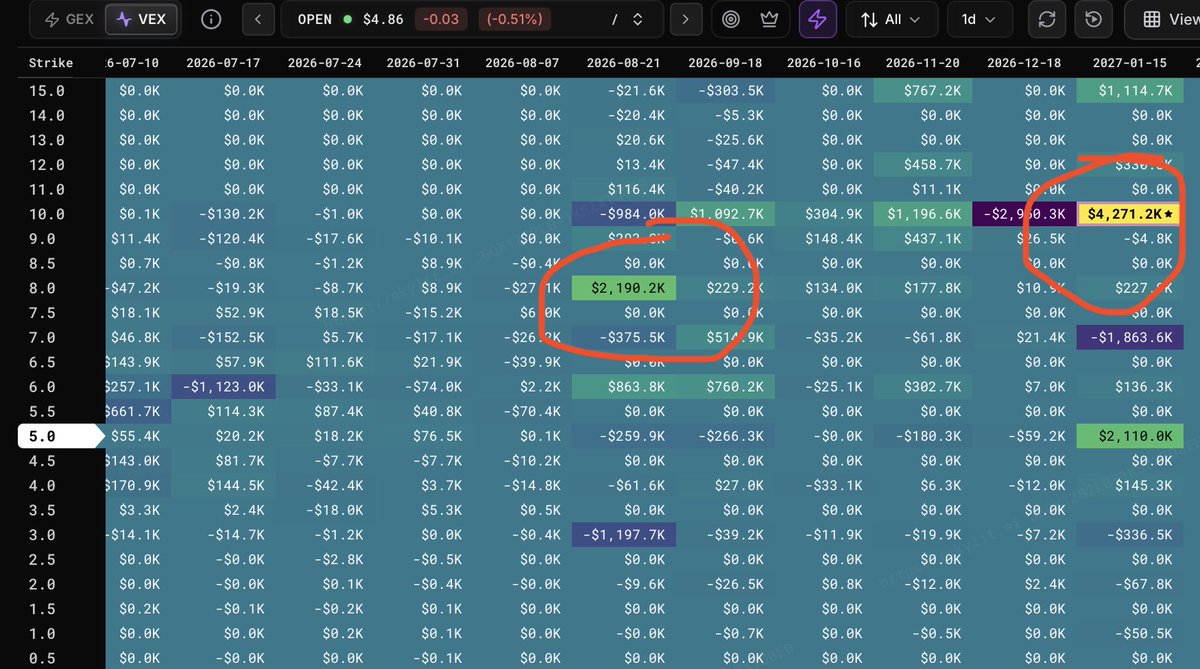Screen dimensions: 1200x669
Task: Go to previous ticker with left chevron
Action: point(258,19)
